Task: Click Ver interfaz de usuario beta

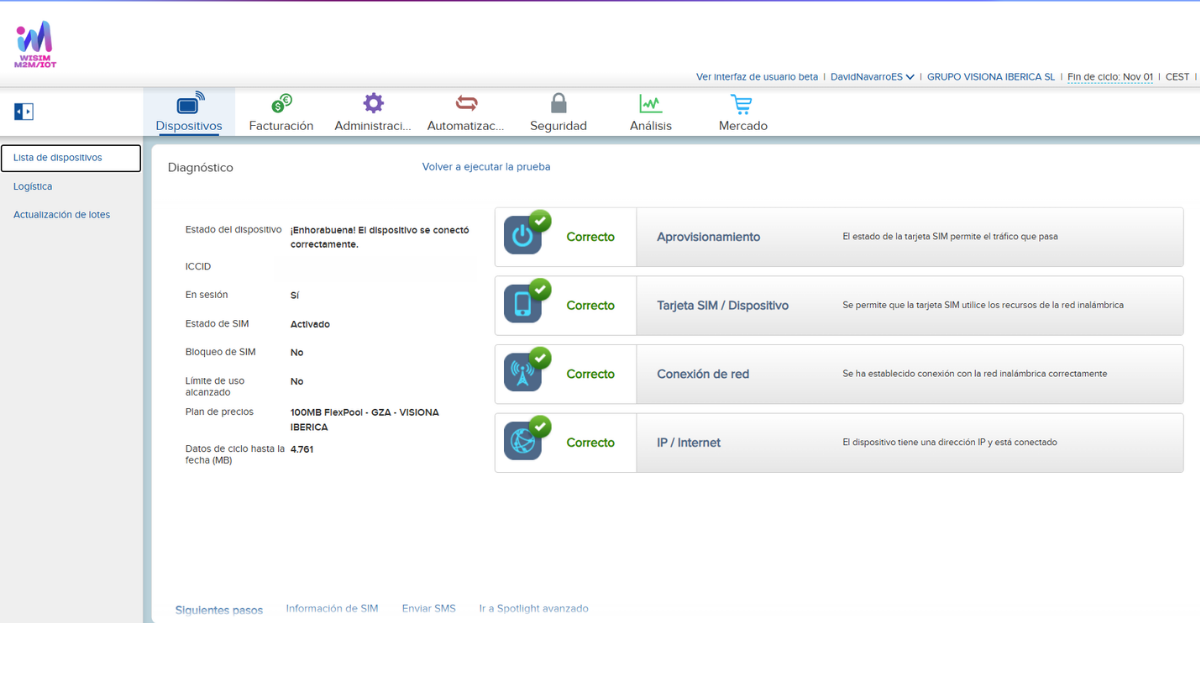Action: click(757, 76)
